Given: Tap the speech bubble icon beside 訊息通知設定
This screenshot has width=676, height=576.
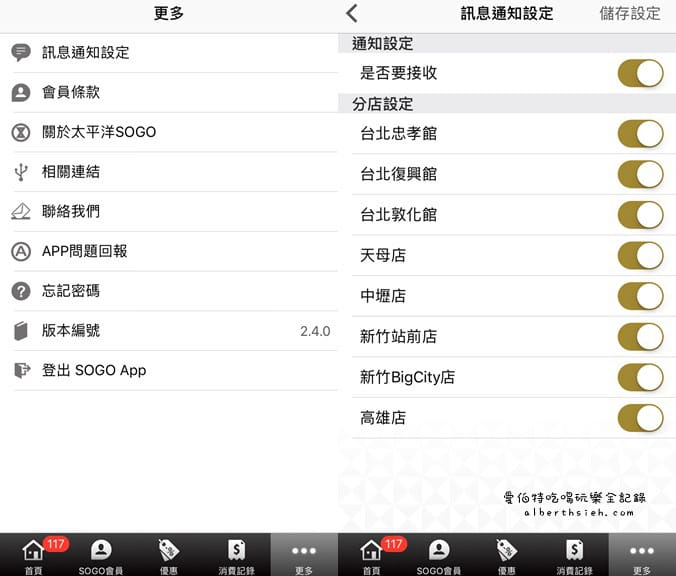Looking at the screenshot, I should pos(21,53).
